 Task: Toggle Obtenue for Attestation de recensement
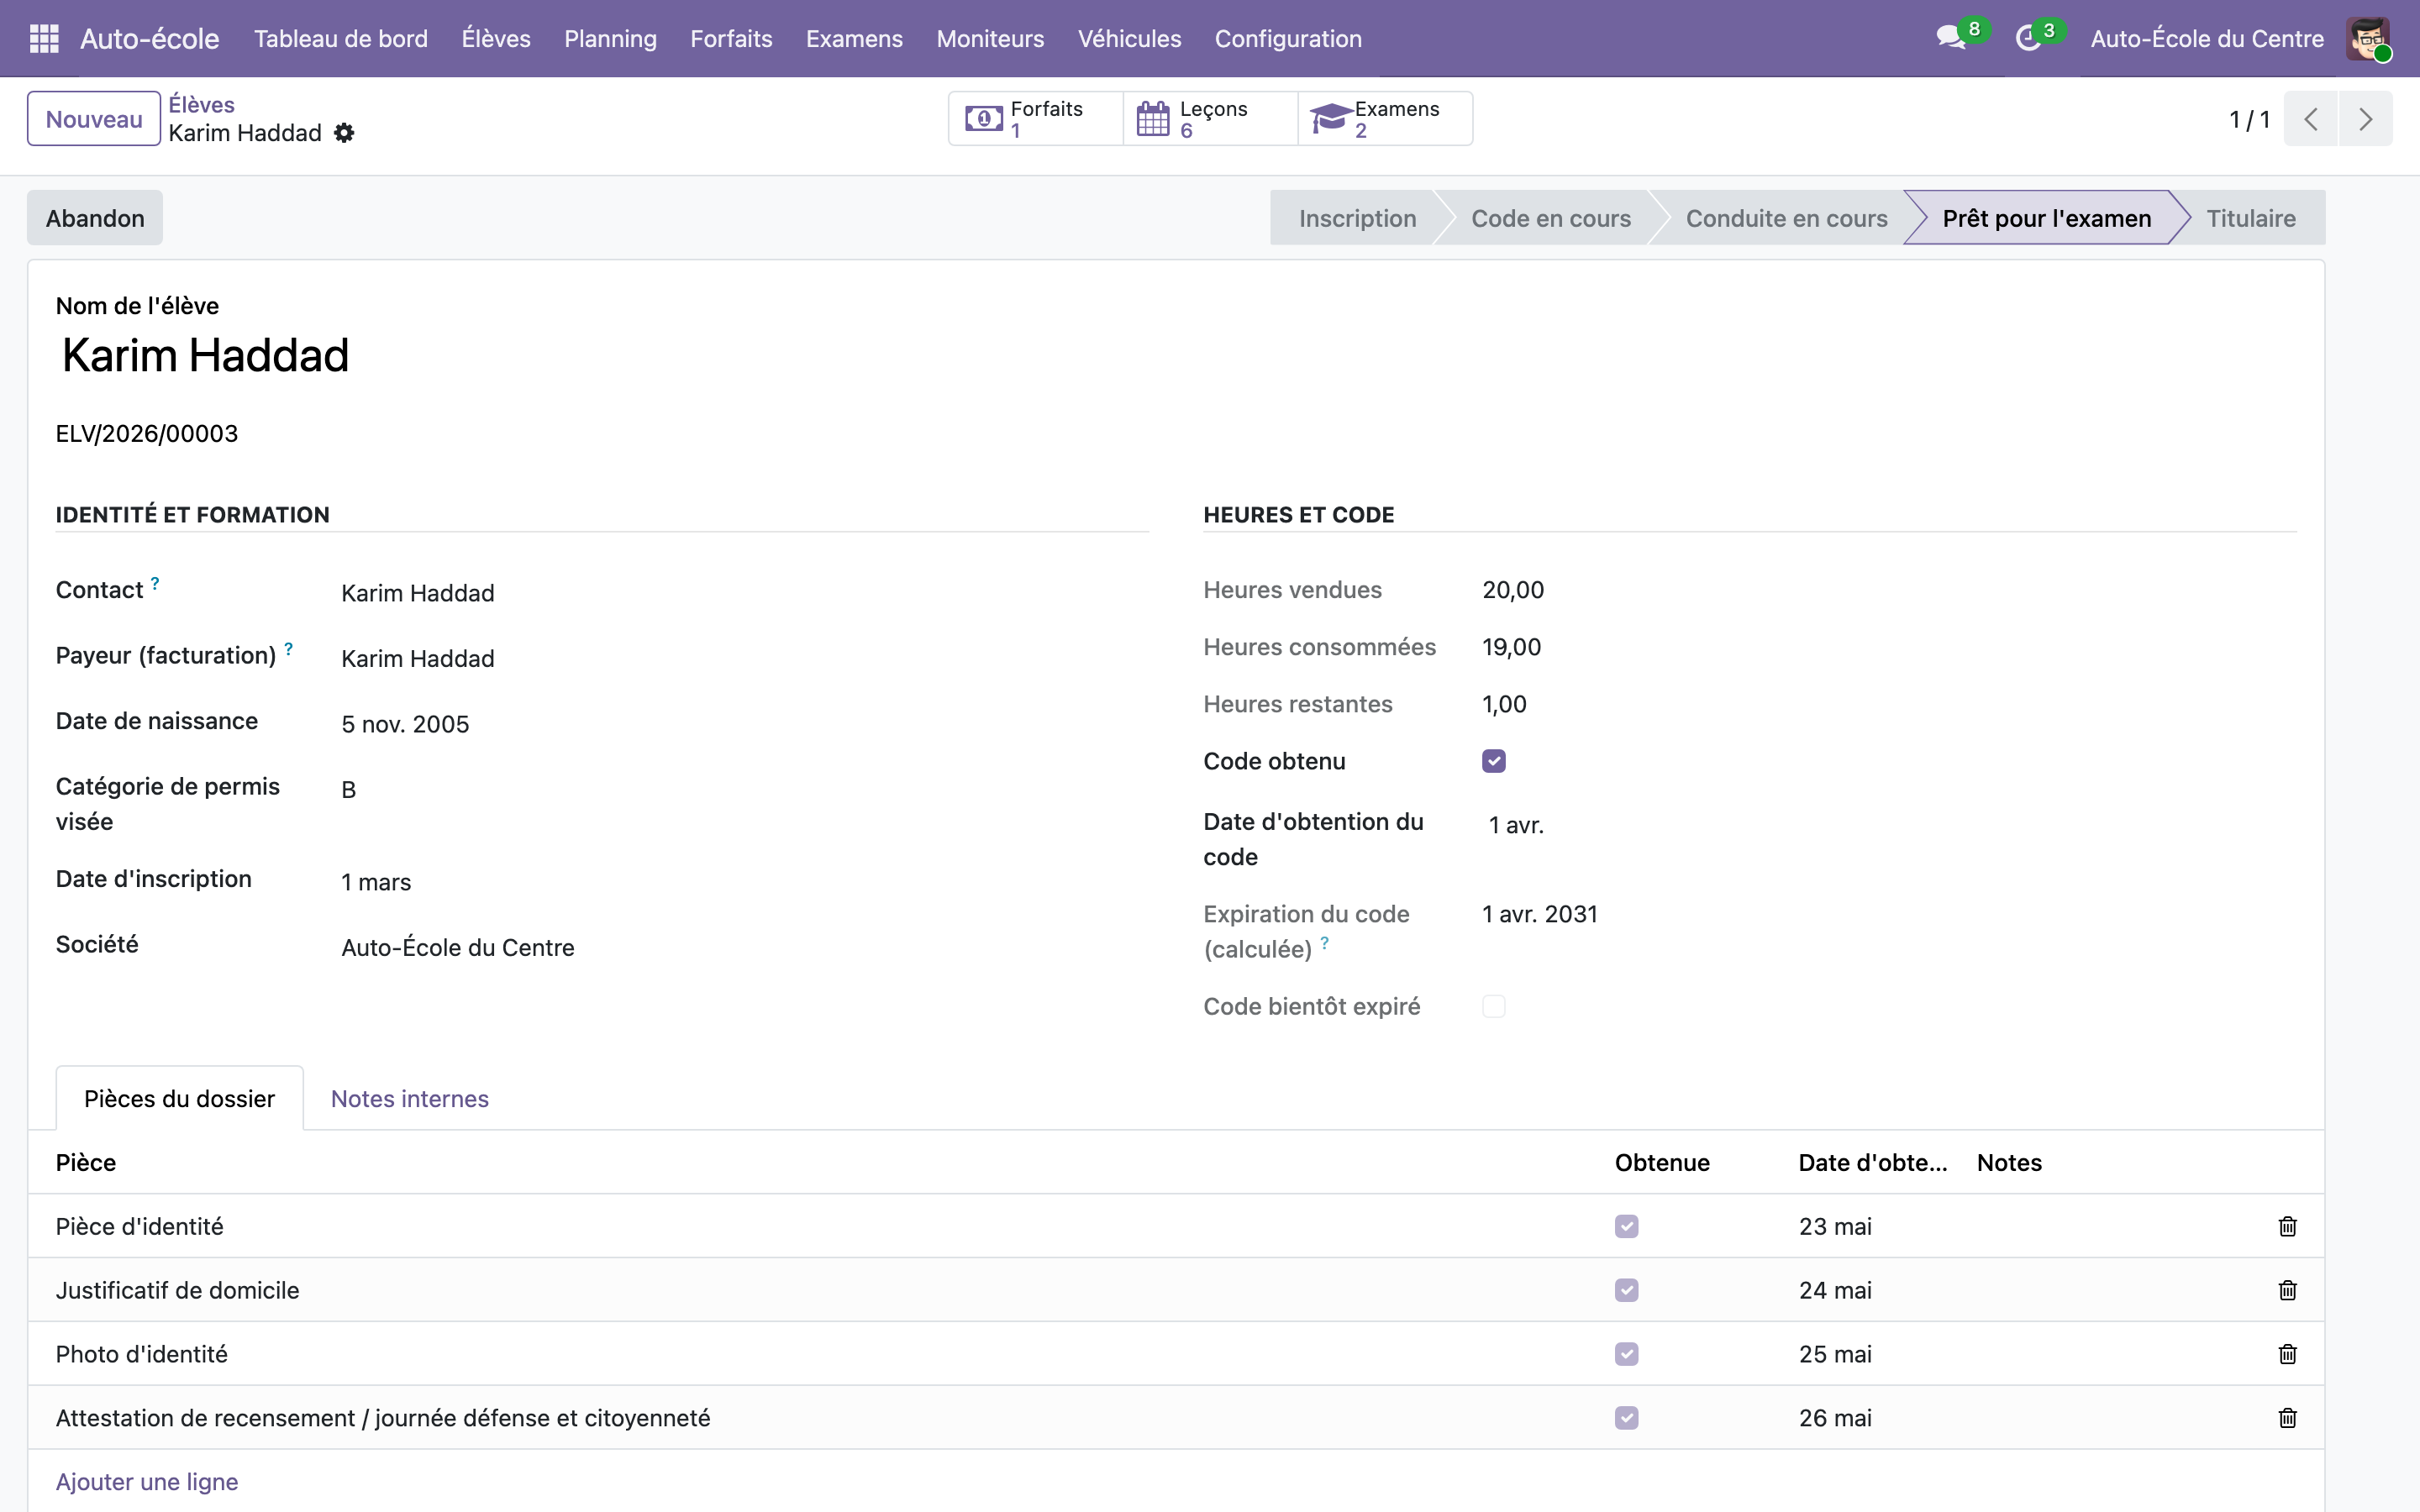[1626, 1418]
